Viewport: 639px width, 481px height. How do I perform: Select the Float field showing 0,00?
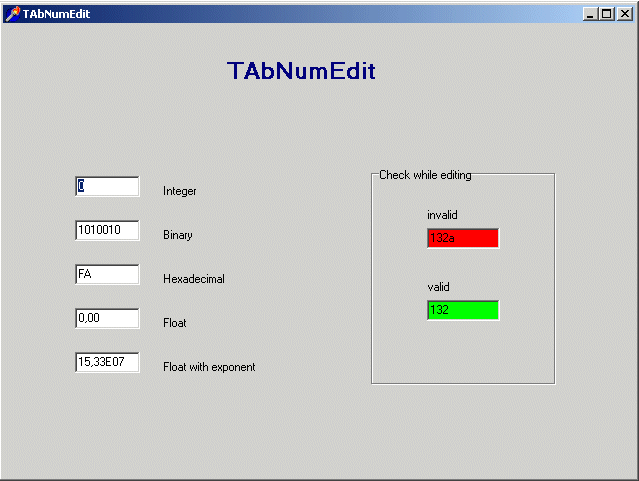[x=107, y=318]
